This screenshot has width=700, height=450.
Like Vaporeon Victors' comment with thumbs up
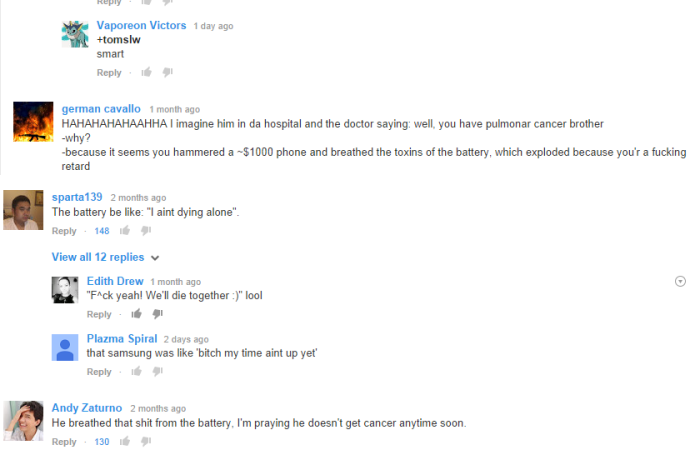coord(146,72)
